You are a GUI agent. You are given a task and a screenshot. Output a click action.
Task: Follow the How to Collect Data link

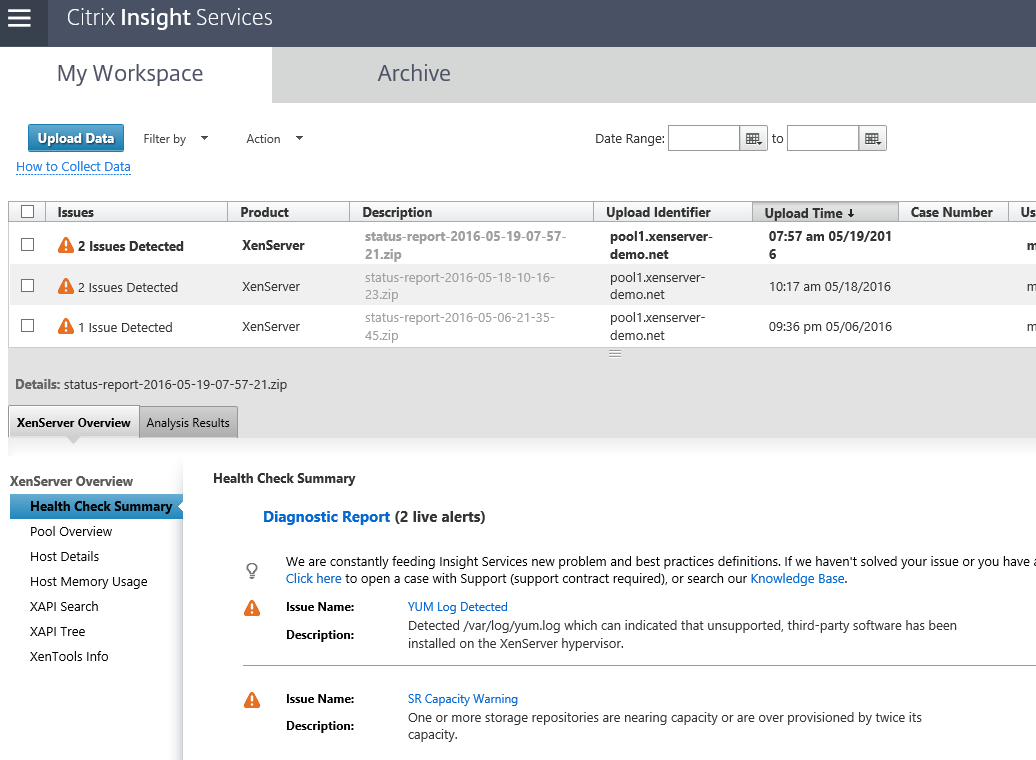point(73,167)
